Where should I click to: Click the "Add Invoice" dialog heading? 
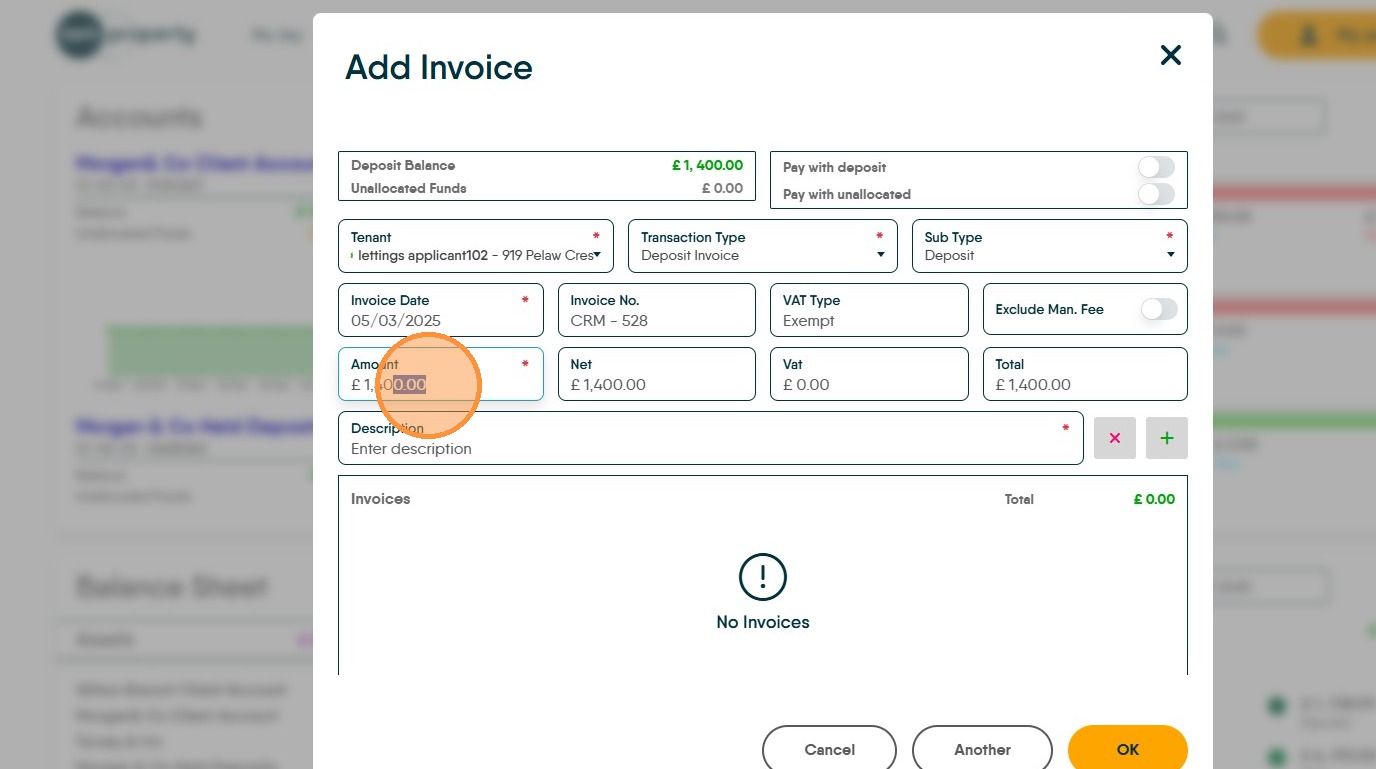[439, 67]
